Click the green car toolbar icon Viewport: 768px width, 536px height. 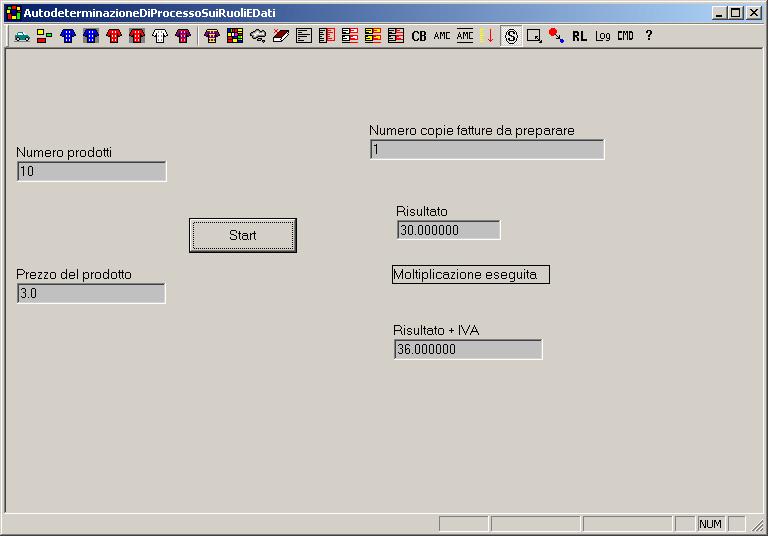pos(22,36)
